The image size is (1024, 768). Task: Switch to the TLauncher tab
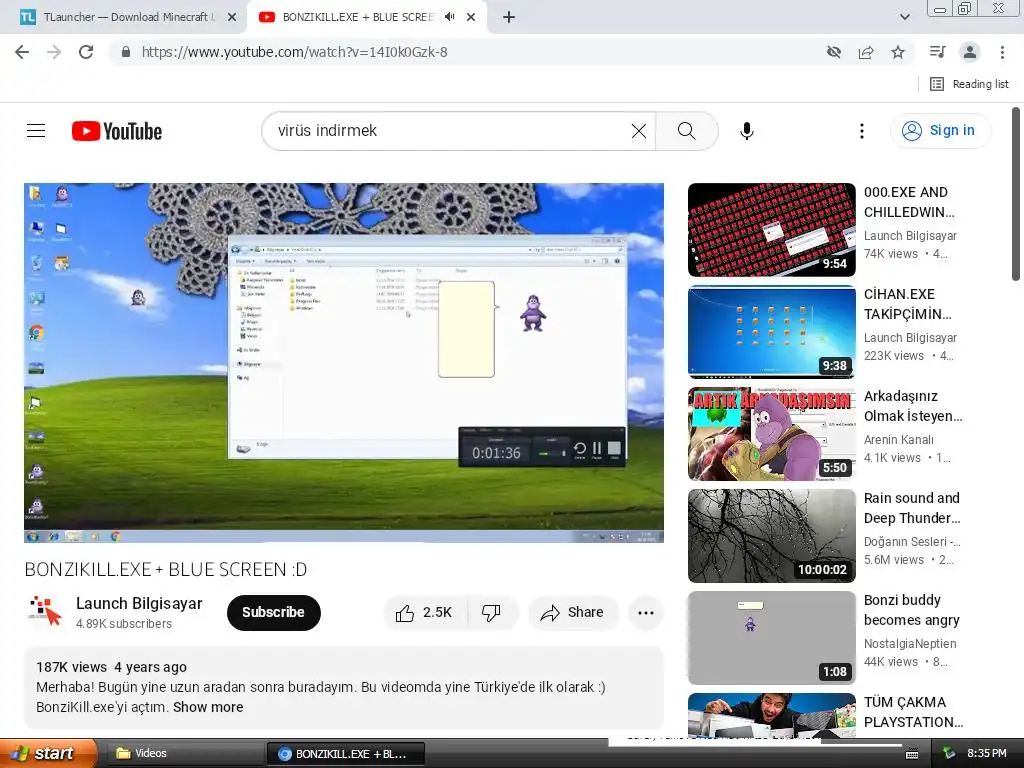123,17
